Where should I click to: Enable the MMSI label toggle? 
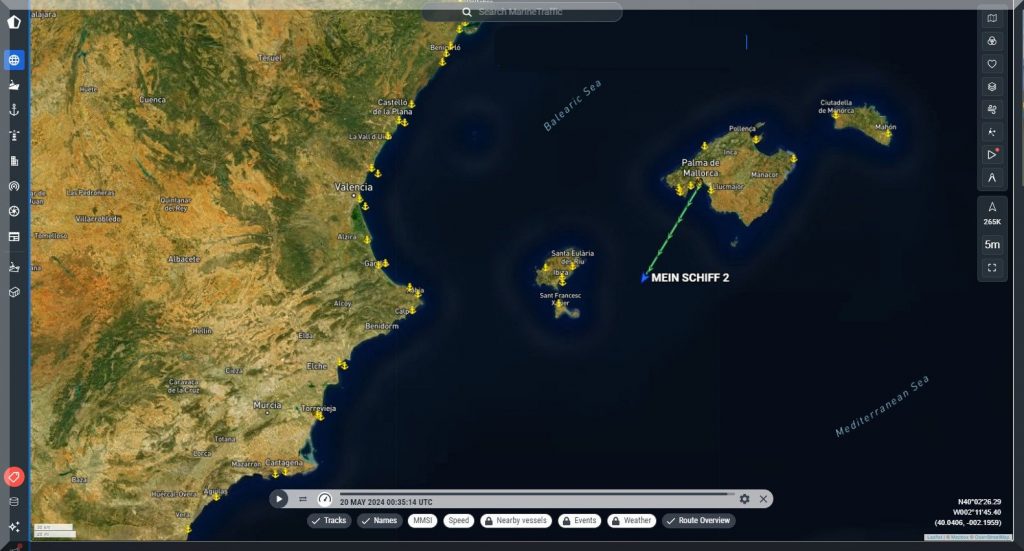[x=422, y=521]
